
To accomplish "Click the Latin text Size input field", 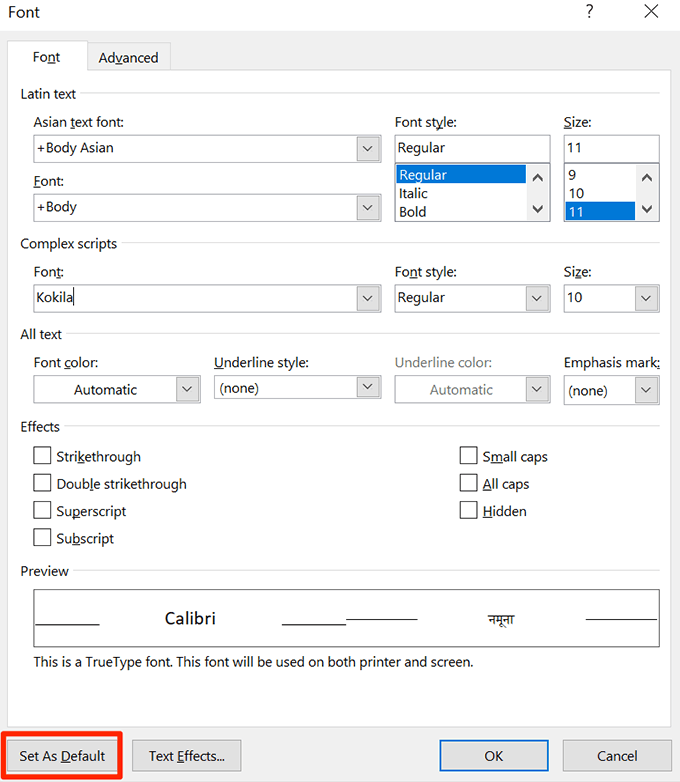I will pyautogui.click(x=610, y=148).
